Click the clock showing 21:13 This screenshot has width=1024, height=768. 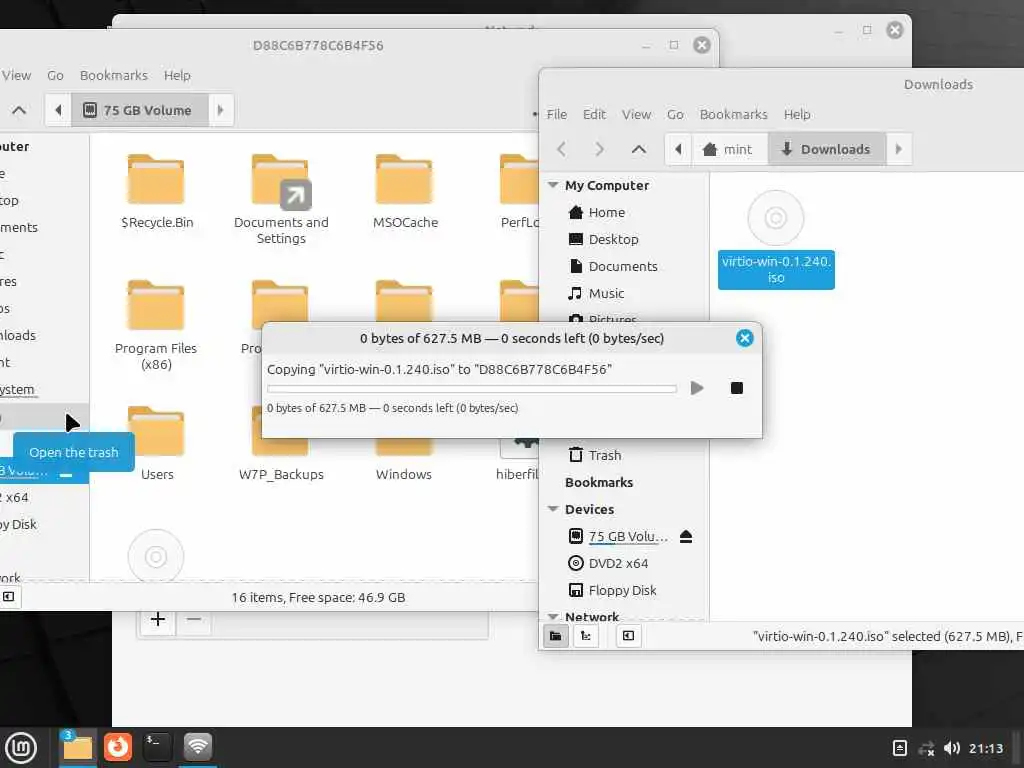(985, 748)
